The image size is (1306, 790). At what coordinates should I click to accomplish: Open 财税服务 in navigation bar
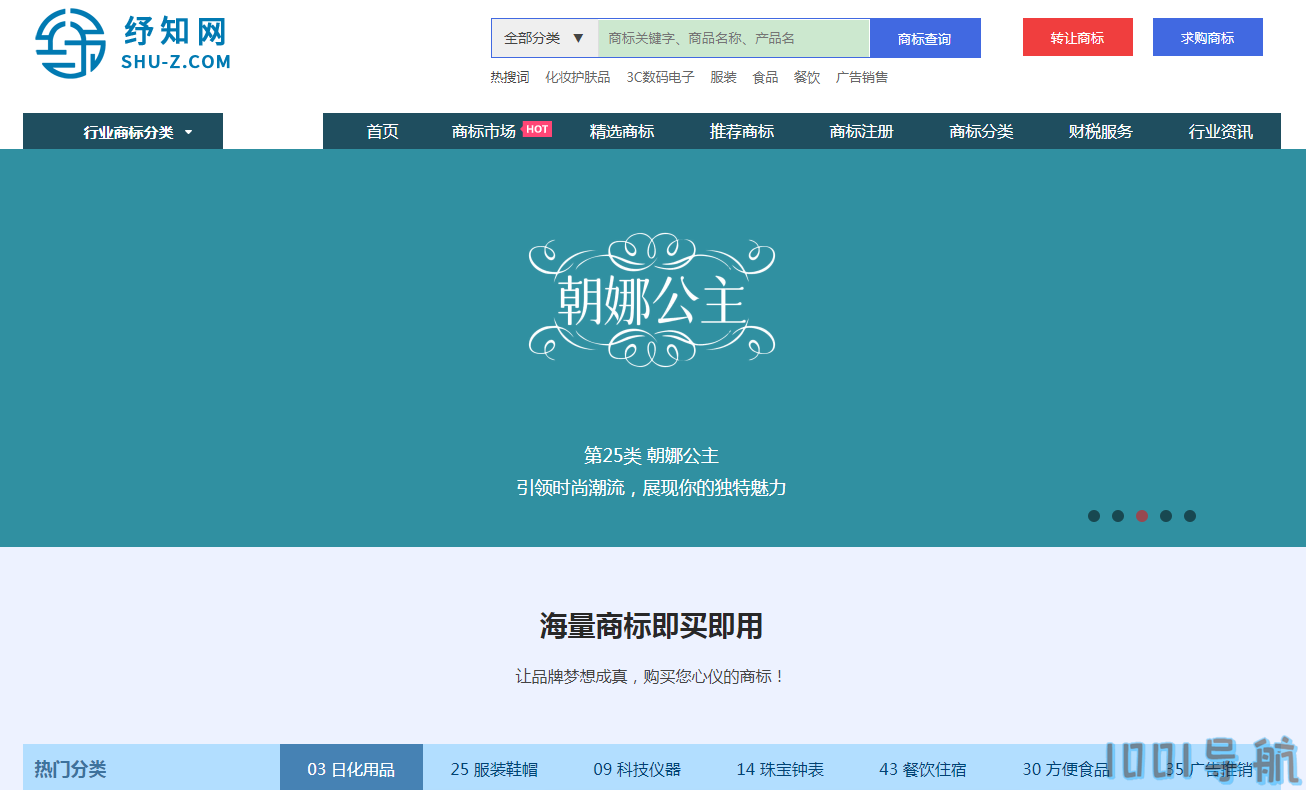(1101, 131)
